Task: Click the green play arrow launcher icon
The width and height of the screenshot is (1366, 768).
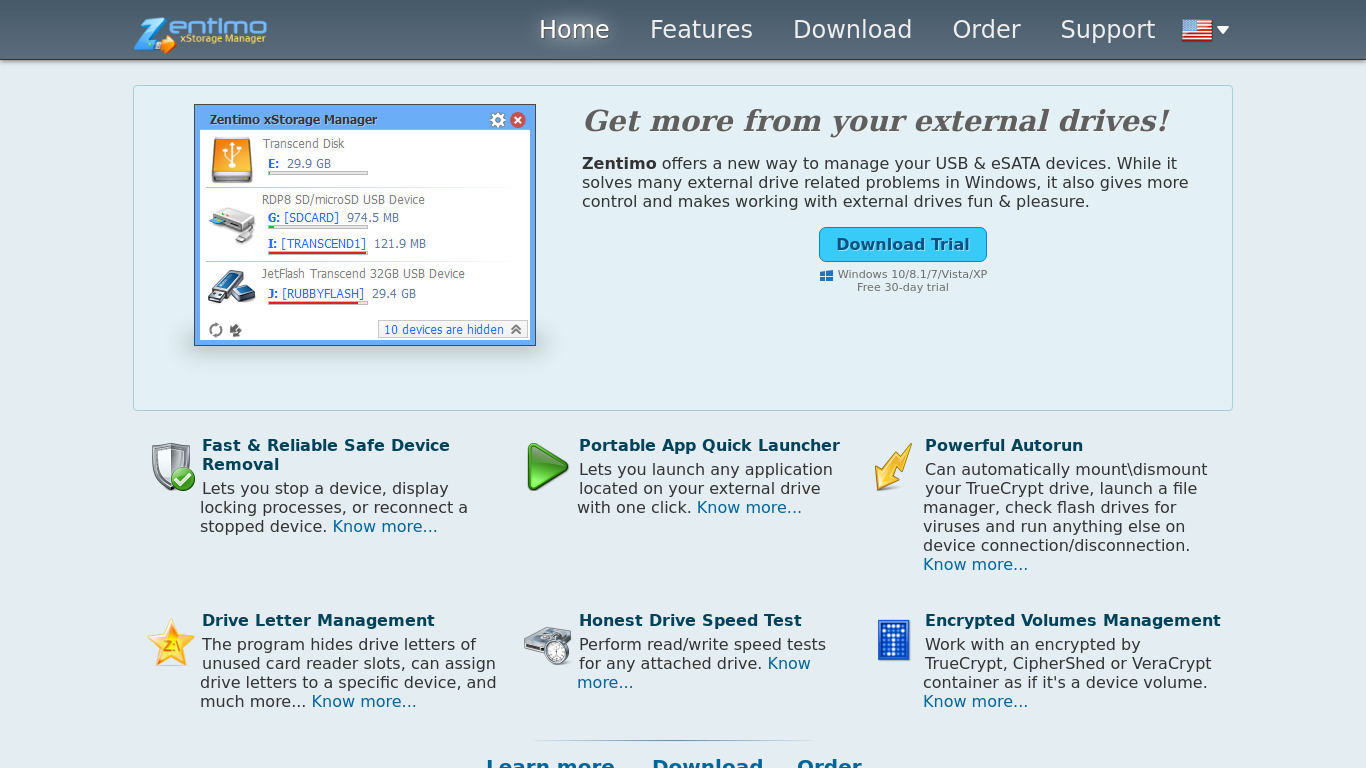Action: pyautogui.click(x=547, y=467)
